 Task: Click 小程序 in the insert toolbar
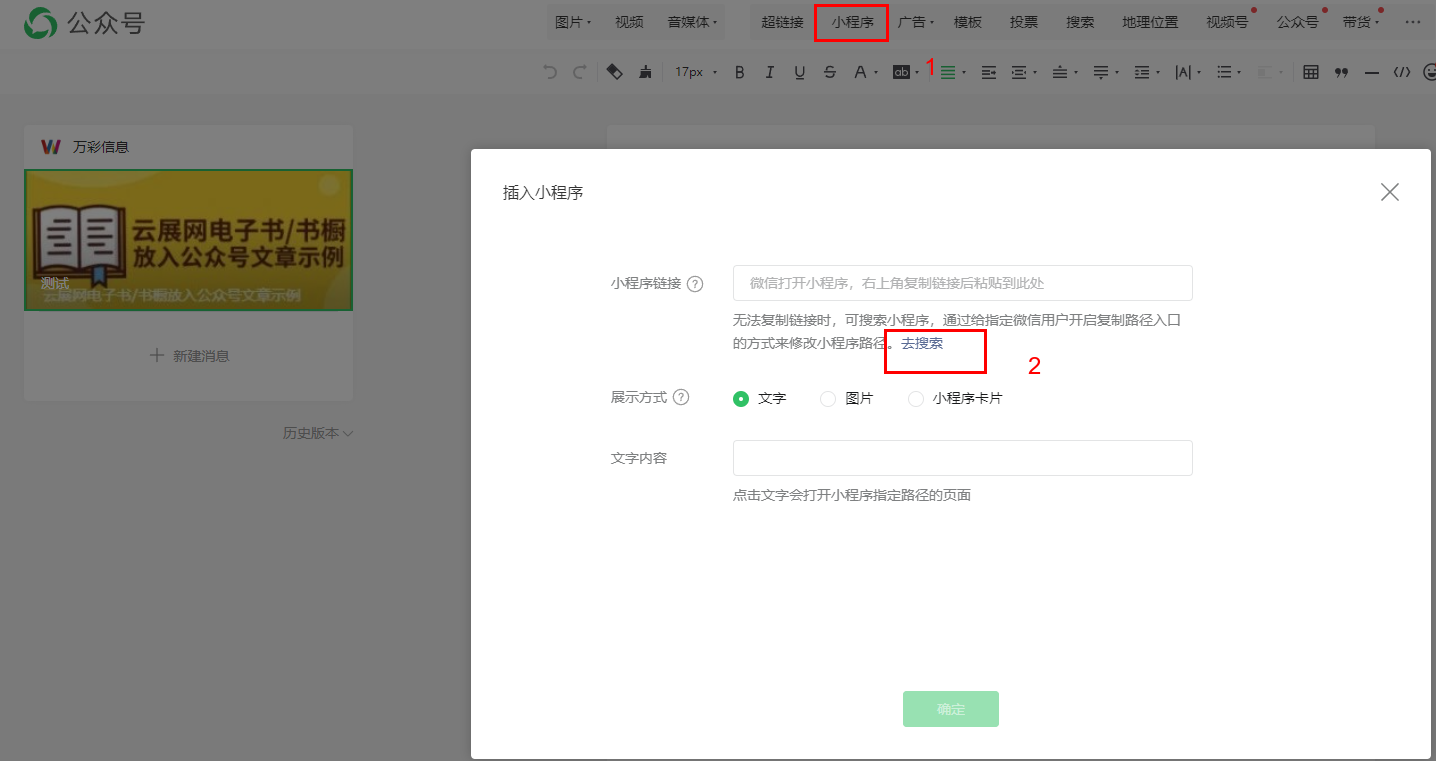click(852, 22)
